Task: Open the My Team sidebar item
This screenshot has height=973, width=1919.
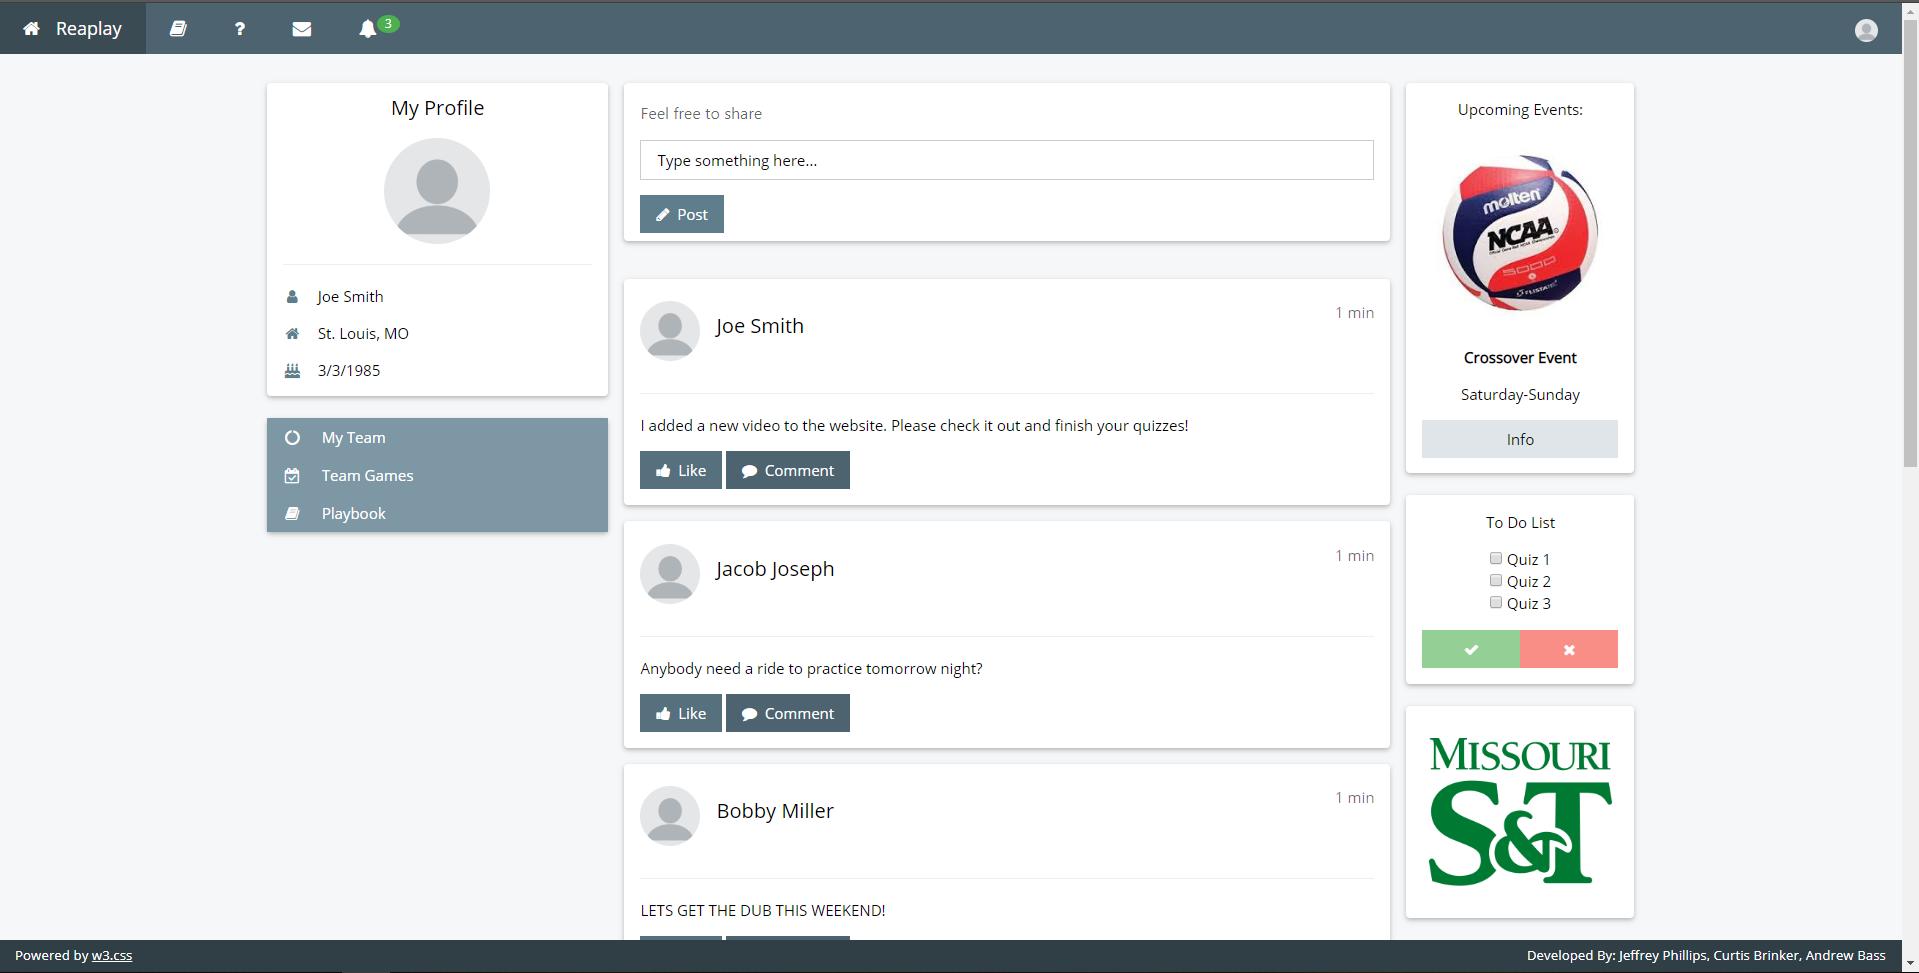Action: 437,437
